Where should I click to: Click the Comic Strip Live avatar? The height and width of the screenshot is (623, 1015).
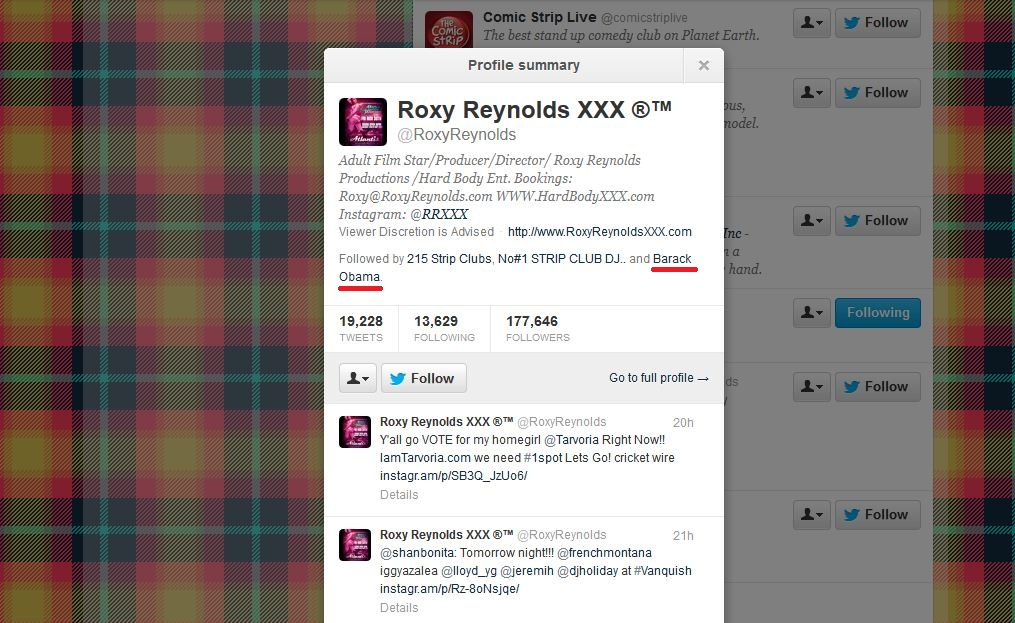(x=449, y=29)
